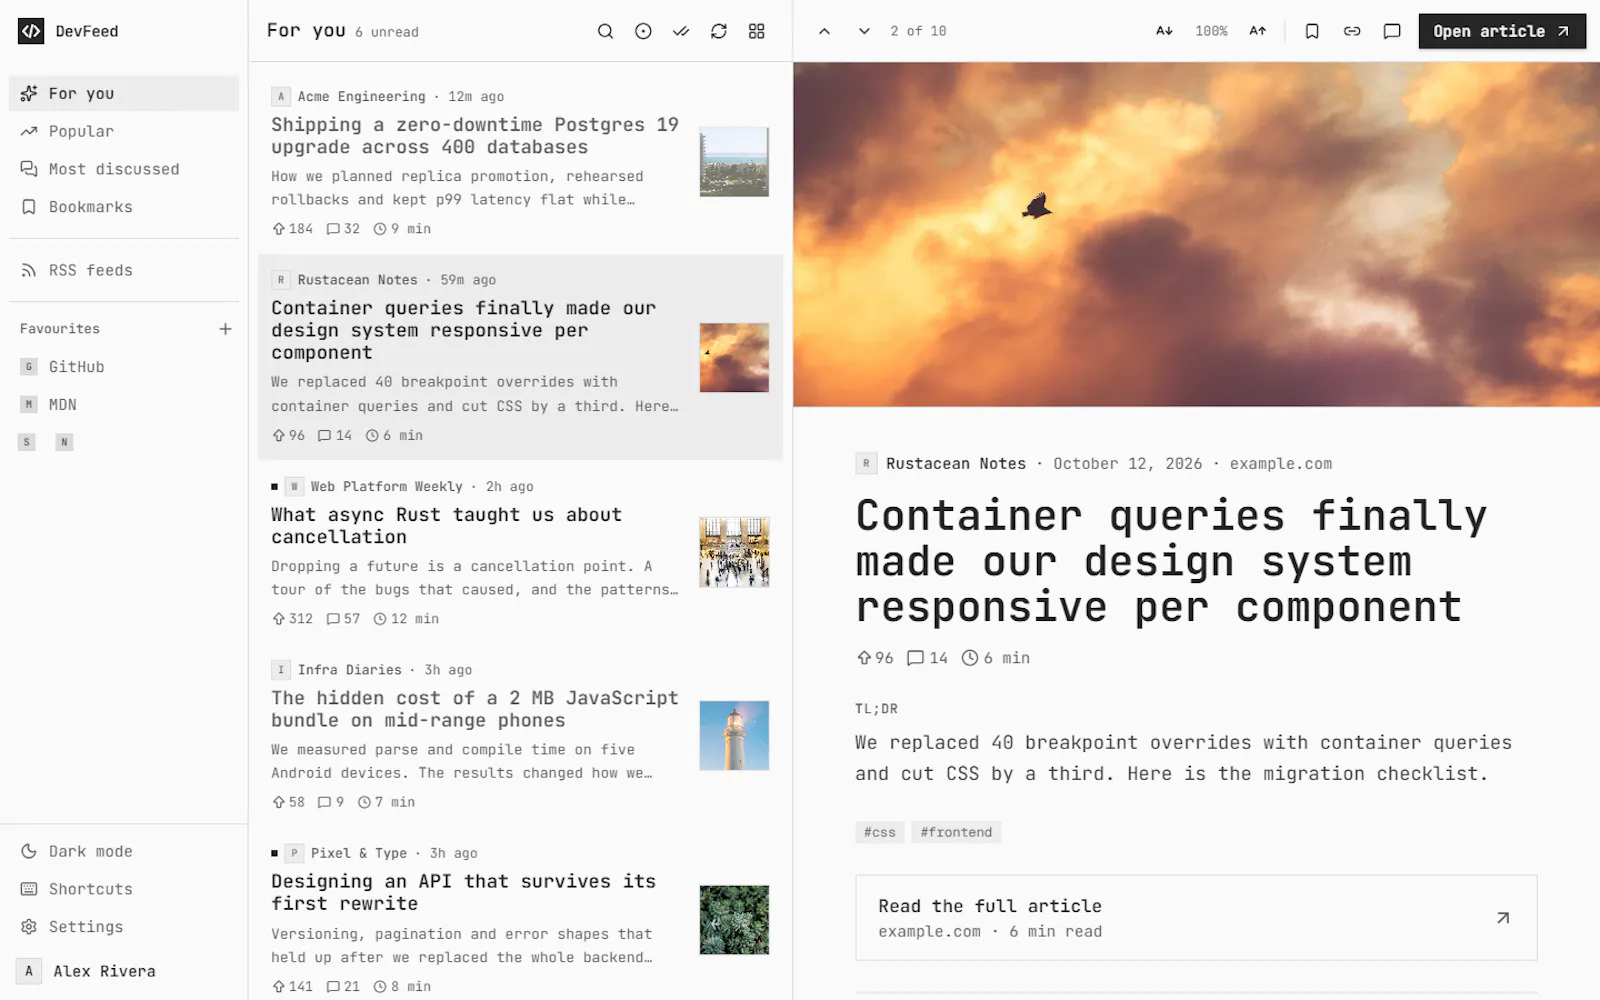Screen dimensions: 1600x1000
Task: Open the 2 MB JavaScript bundle article
Action: [520, 736]
